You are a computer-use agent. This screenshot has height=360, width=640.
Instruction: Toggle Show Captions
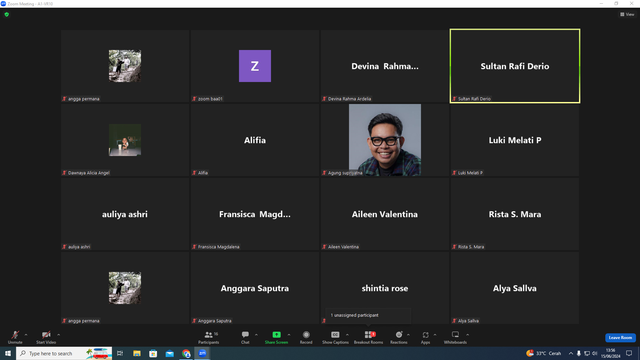[x=335, y=337]
